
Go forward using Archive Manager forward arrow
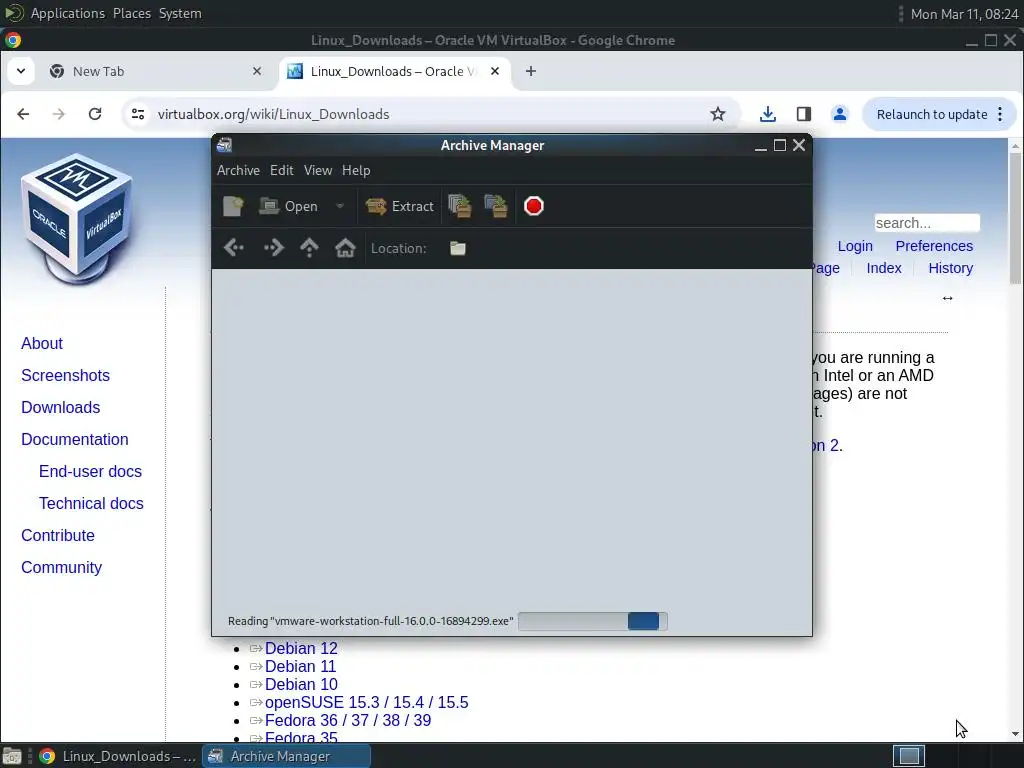point(274,248)
